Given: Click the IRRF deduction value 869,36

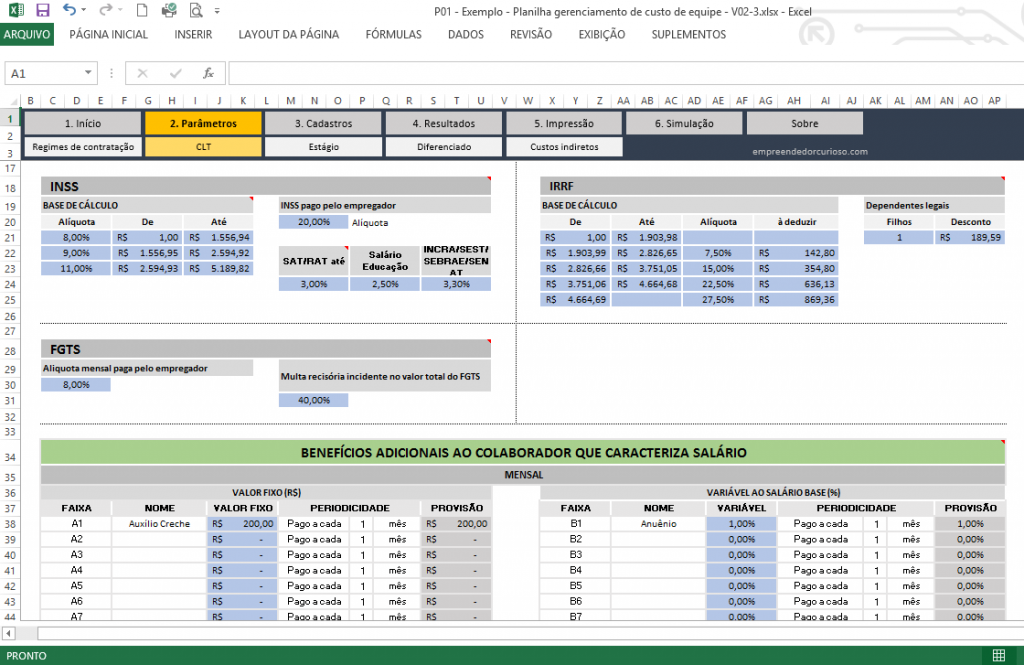Looking at the screenshot, I should [x=795, y=300].
